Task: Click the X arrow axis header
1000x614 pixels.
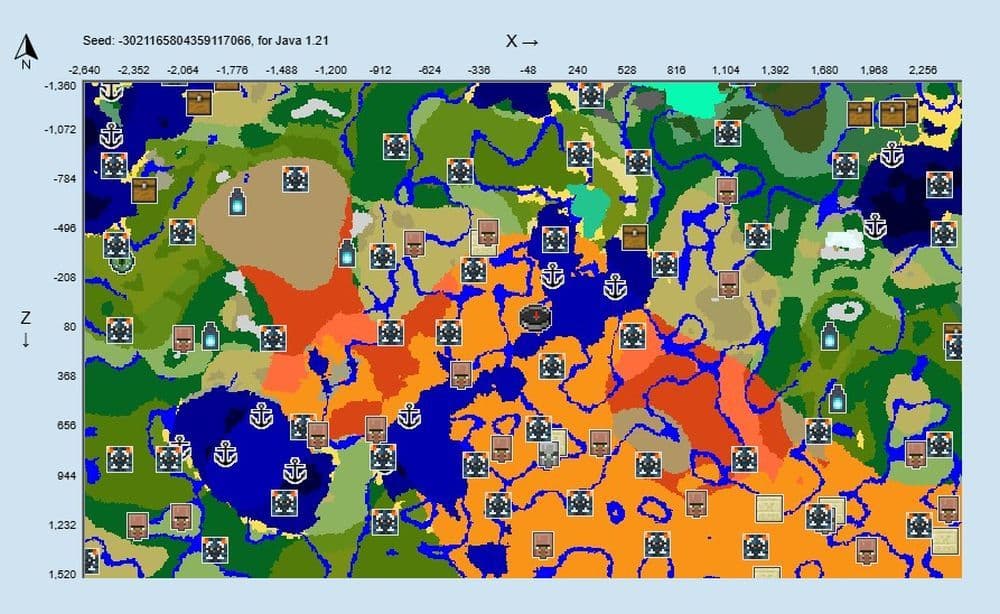Action: point(520,41)
